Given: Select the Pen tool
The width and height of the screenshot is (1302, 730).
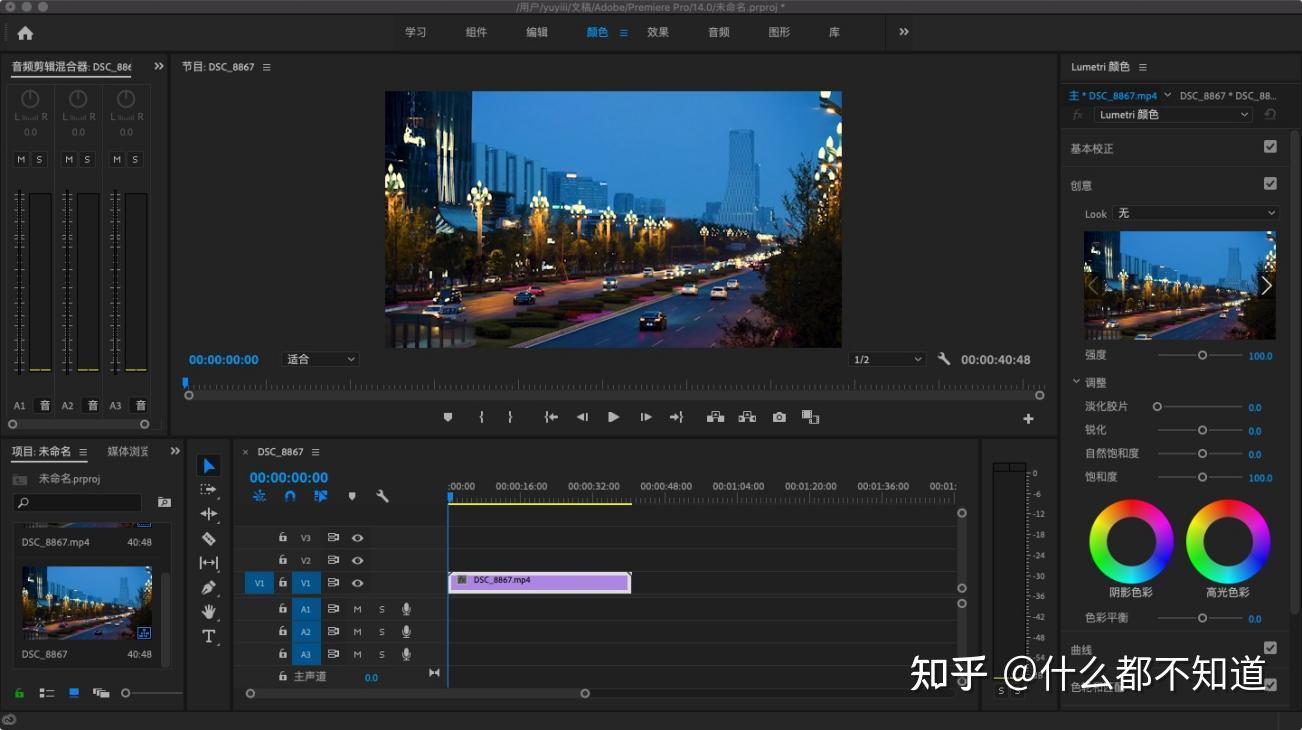Looking at the screenshot, I should 208,587.
